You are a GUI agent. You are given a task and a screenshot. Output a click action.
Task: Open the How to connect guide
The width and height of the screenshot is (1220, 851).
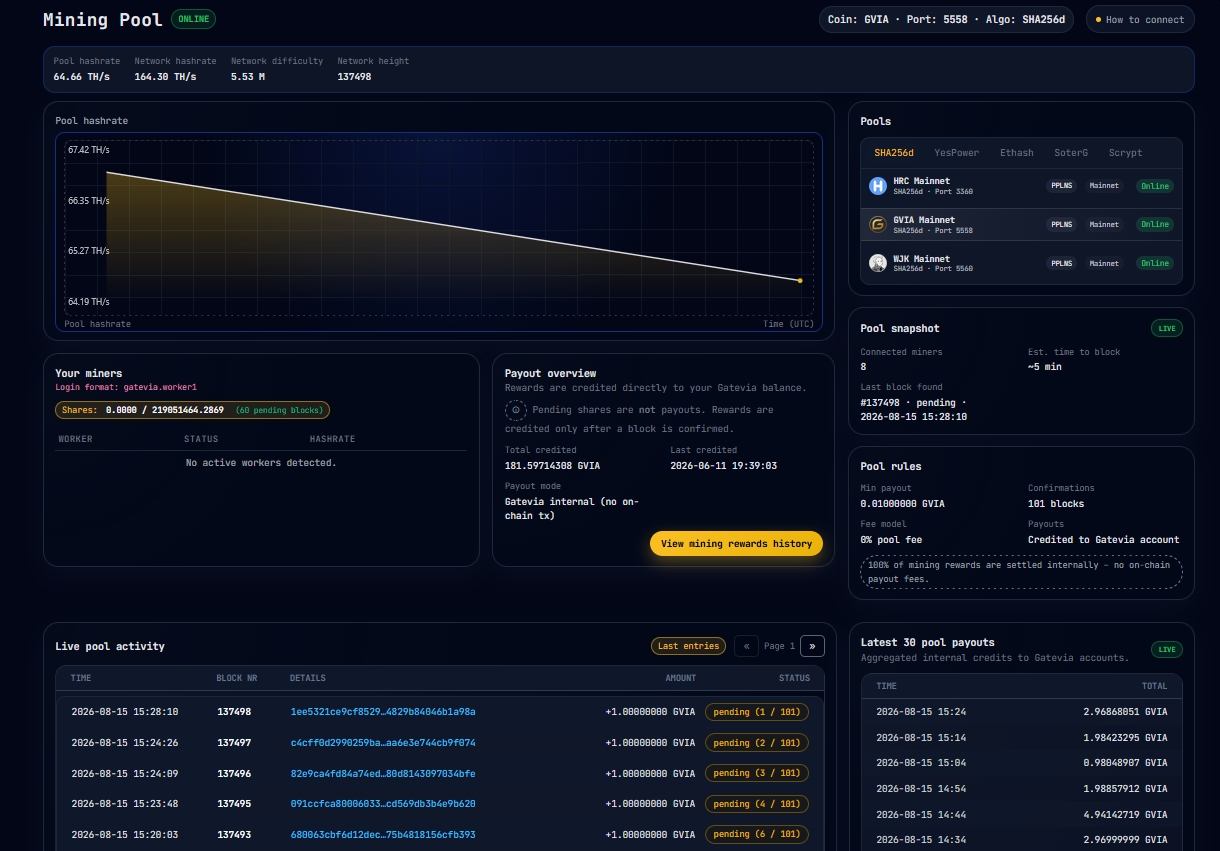coord(1140,19)
